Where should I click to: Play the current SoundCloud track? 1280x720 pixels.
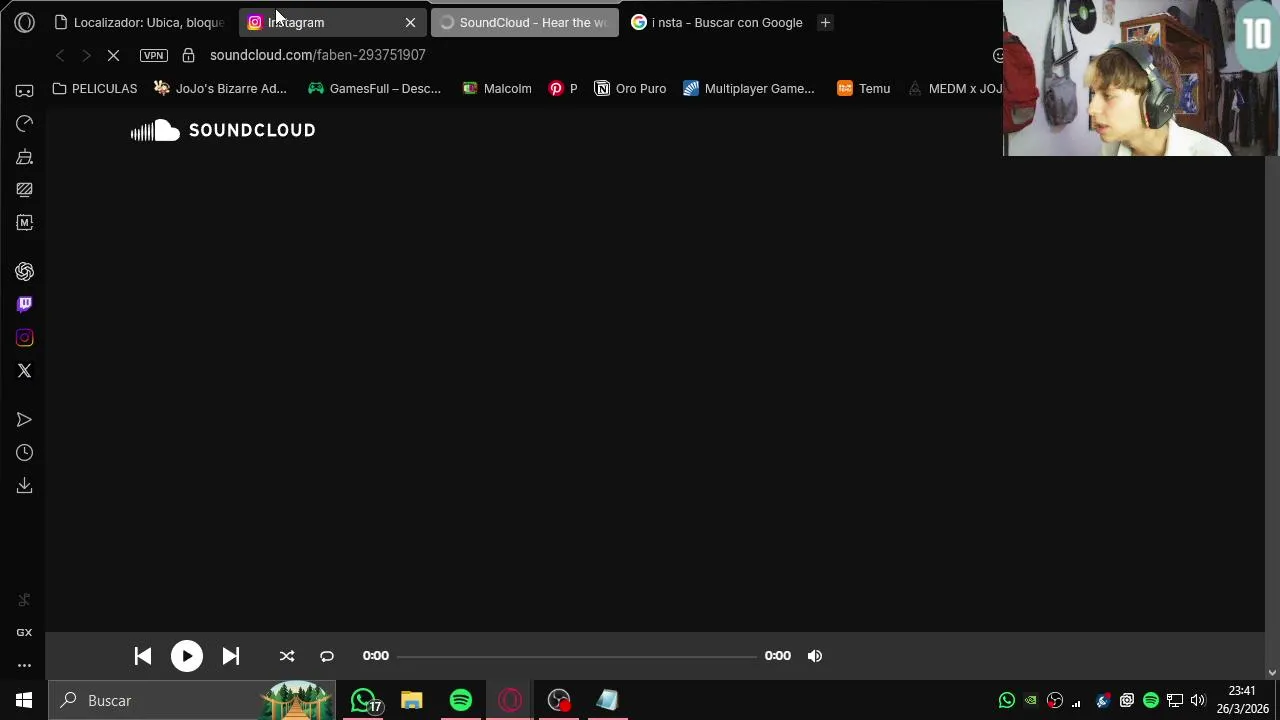point(187,656)
